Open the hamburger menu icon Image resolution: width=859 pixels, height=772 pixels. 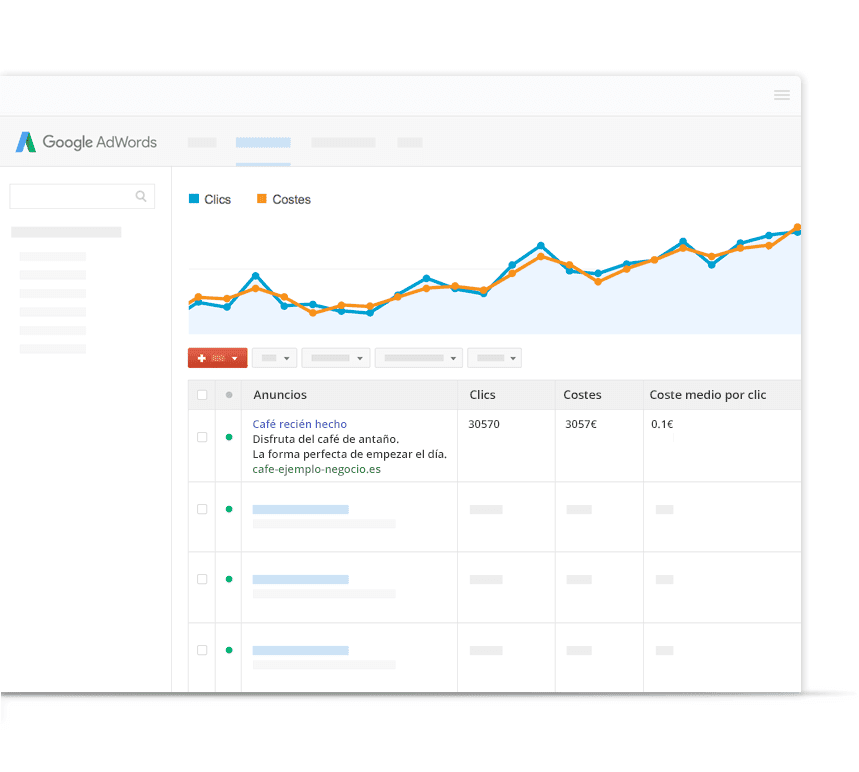pyautogui.click(x=782, y=95)
